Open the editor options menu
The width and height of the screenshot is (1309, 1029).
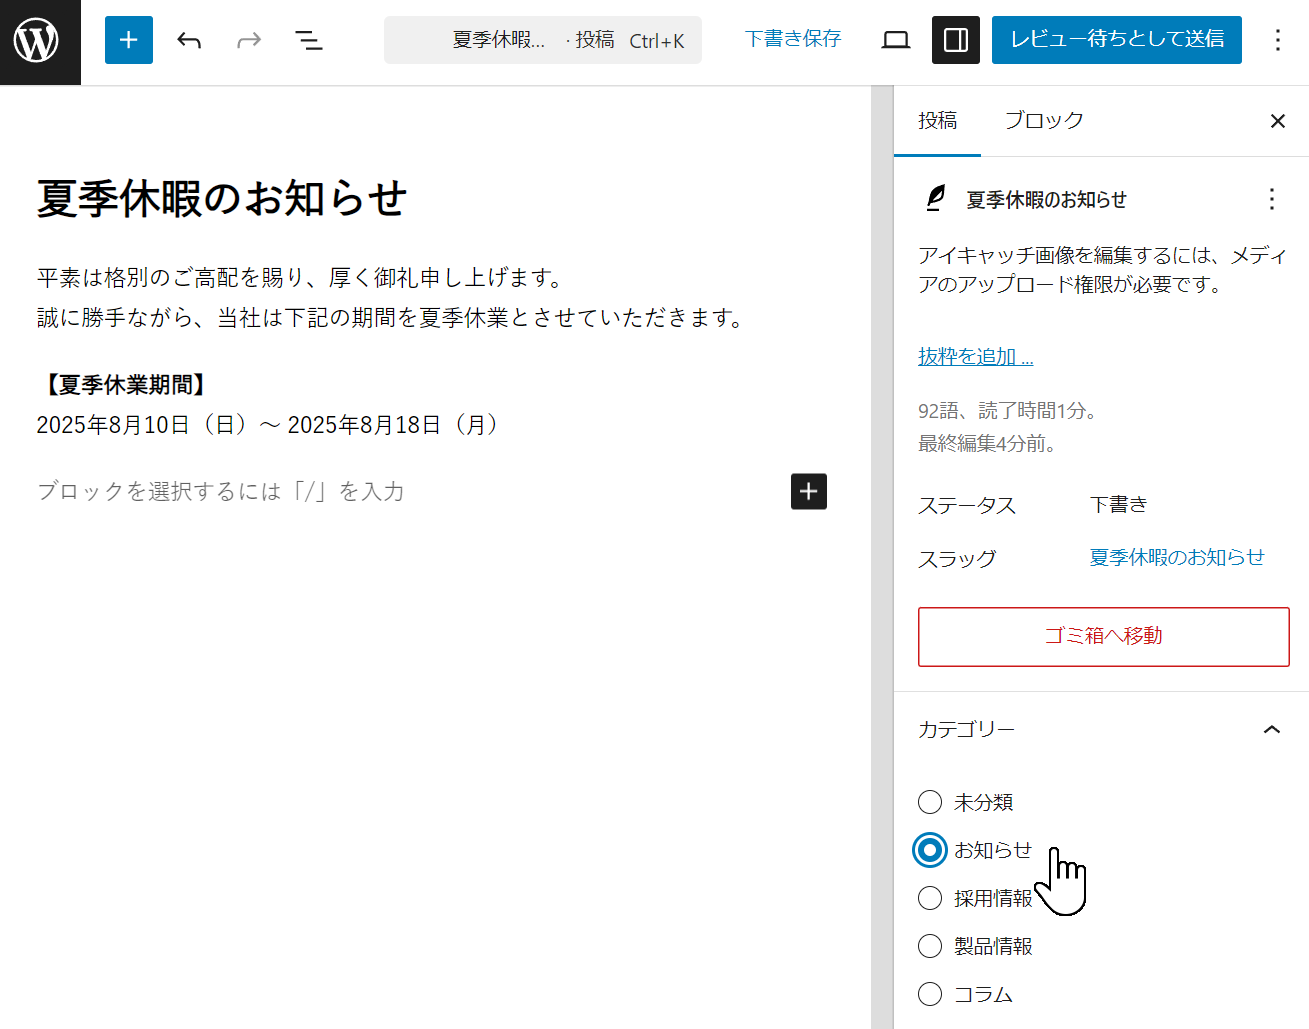(x=1277, y=40)
